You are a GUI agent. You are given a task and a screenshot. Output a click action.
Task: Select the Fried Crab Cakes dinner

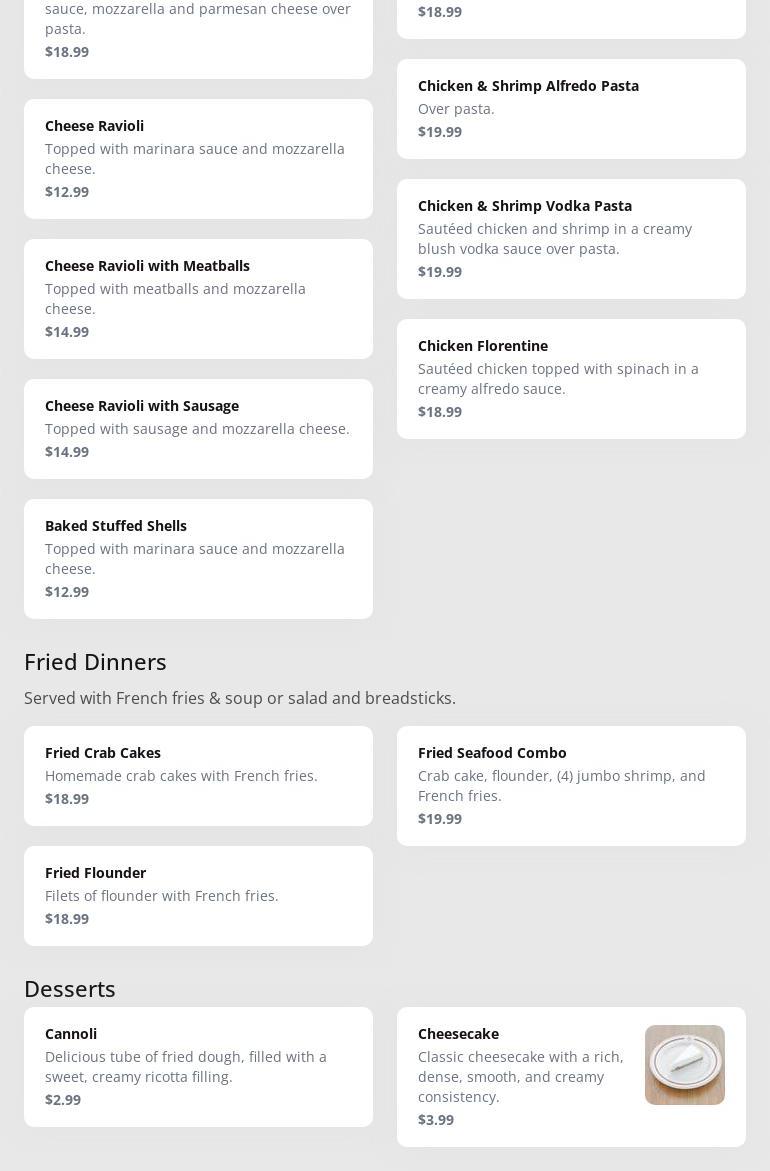(198, 776)
